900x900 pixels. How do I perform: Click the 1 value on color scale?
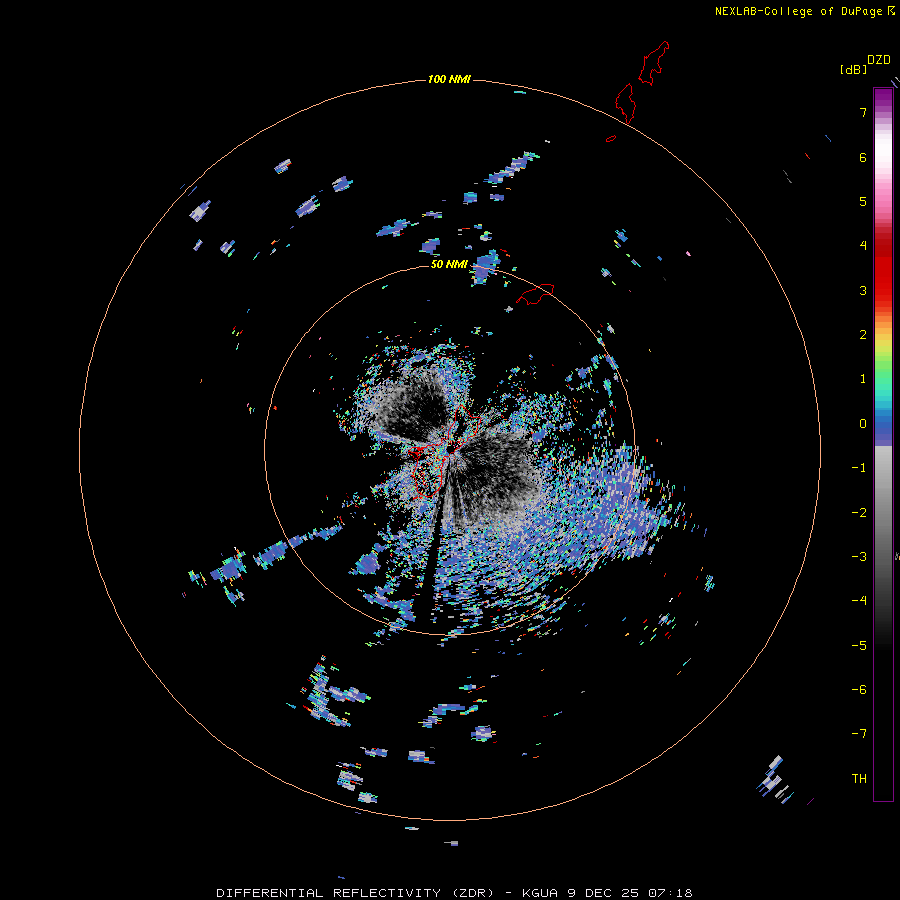tap(863, 379)
